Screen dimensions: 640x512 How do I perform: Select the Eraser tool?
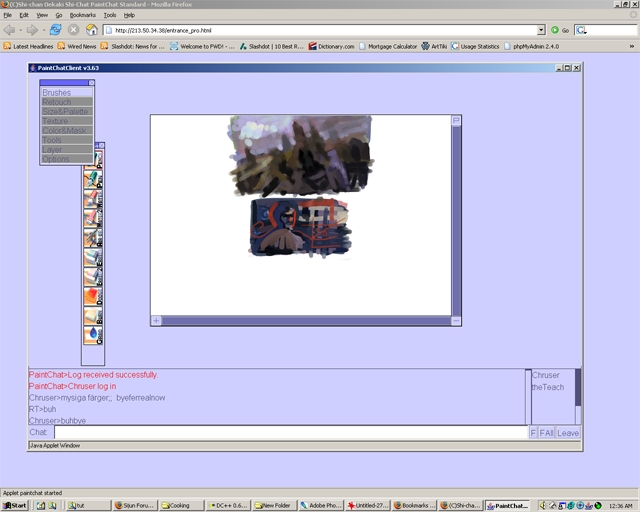[x=93, y=257]
